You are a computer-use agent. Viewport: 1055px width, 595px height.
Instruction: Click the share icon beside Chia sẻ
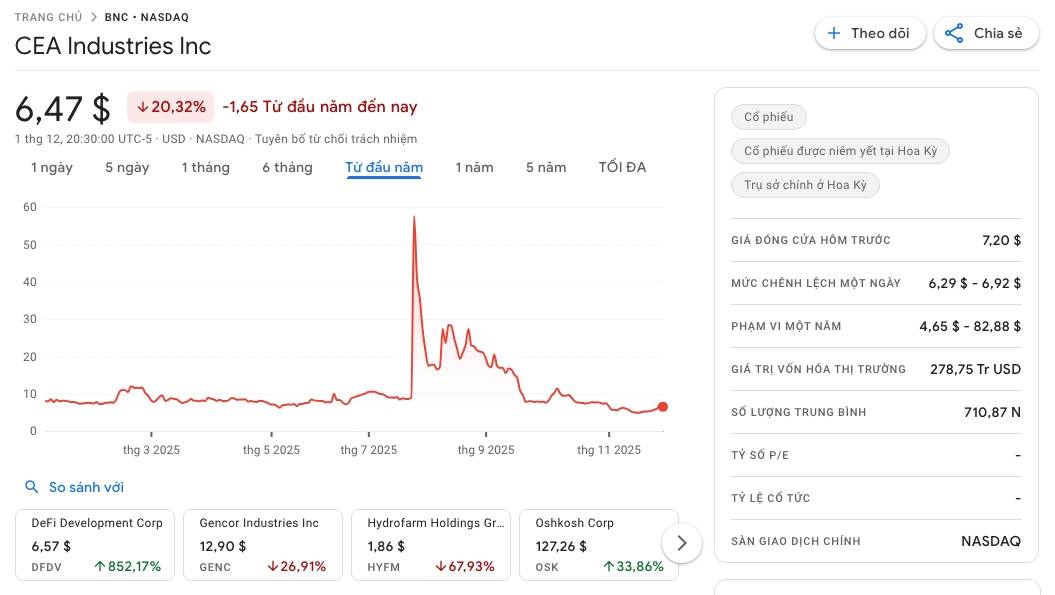(x=954, y=33)
